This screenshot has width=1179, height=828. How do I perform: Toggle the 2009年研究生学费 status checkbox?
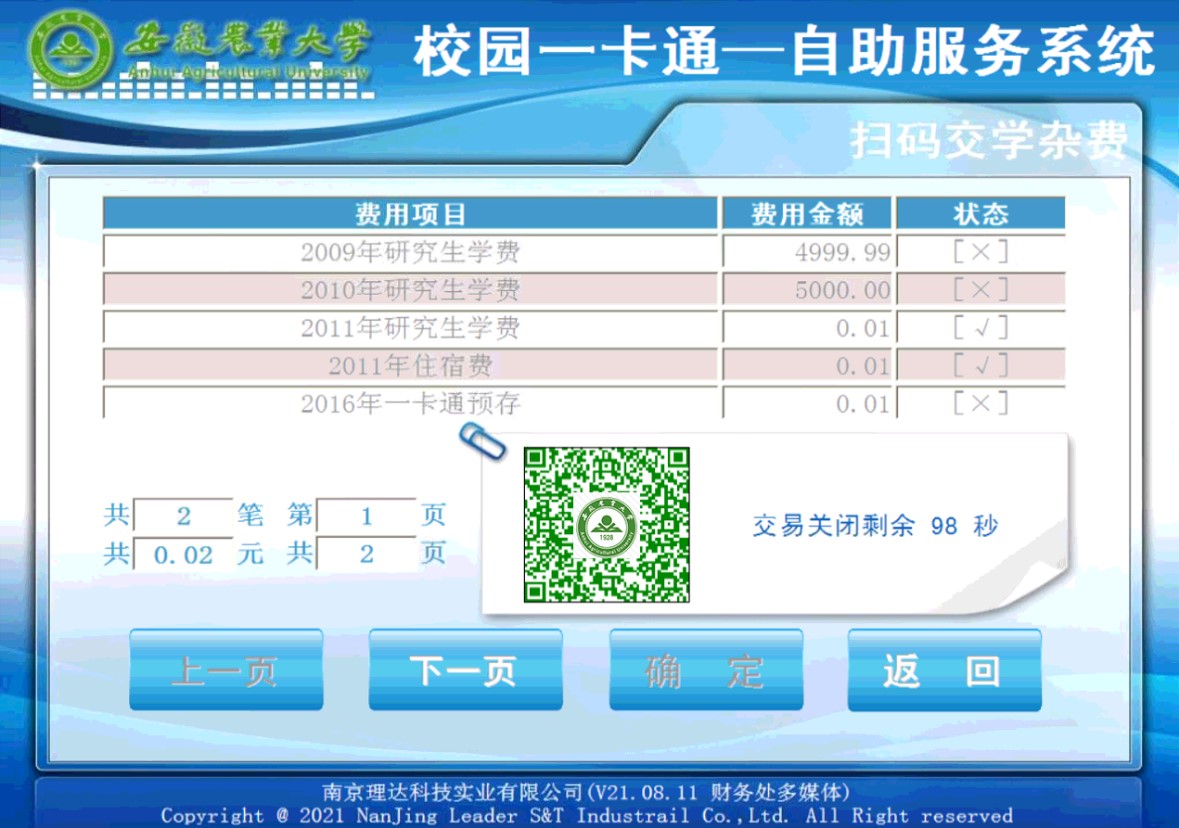pyautogui.click(x=979, y=252)
